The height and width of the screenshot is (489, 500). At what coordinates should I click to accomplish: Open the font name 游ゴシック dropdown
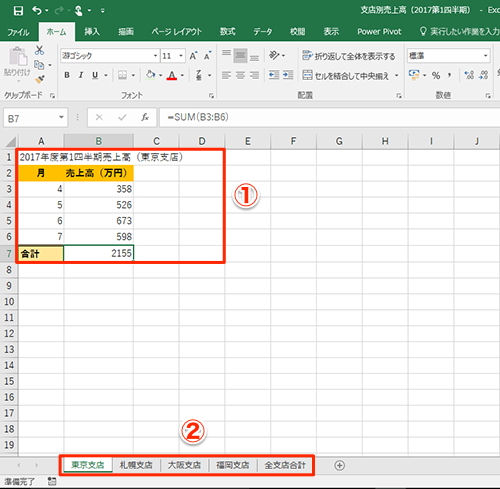[155, 56]
